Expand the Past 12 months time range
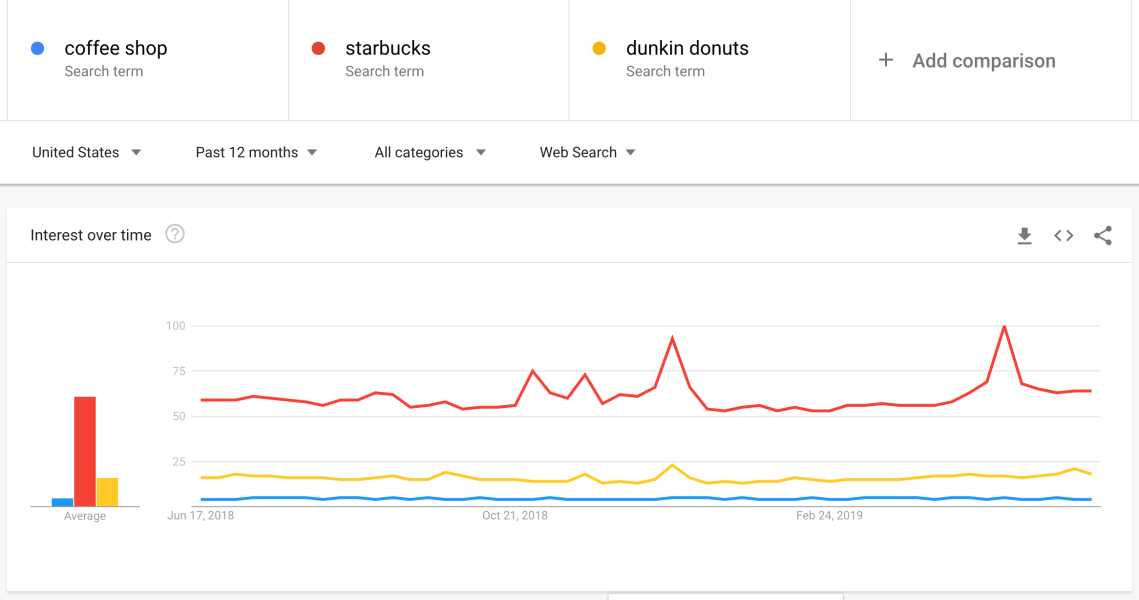This screenshot has width=1139, height=600. (256, 152)
